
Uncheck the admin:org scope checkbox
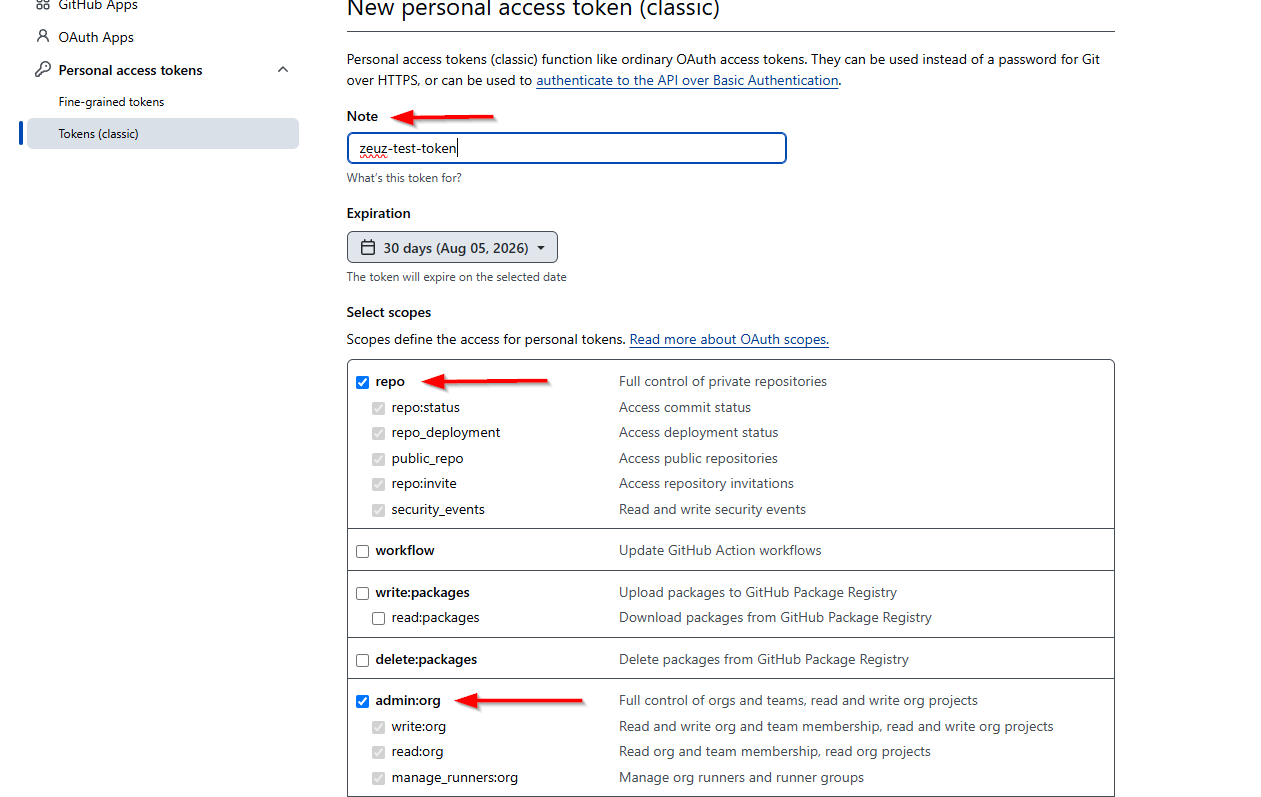[363, 701]
